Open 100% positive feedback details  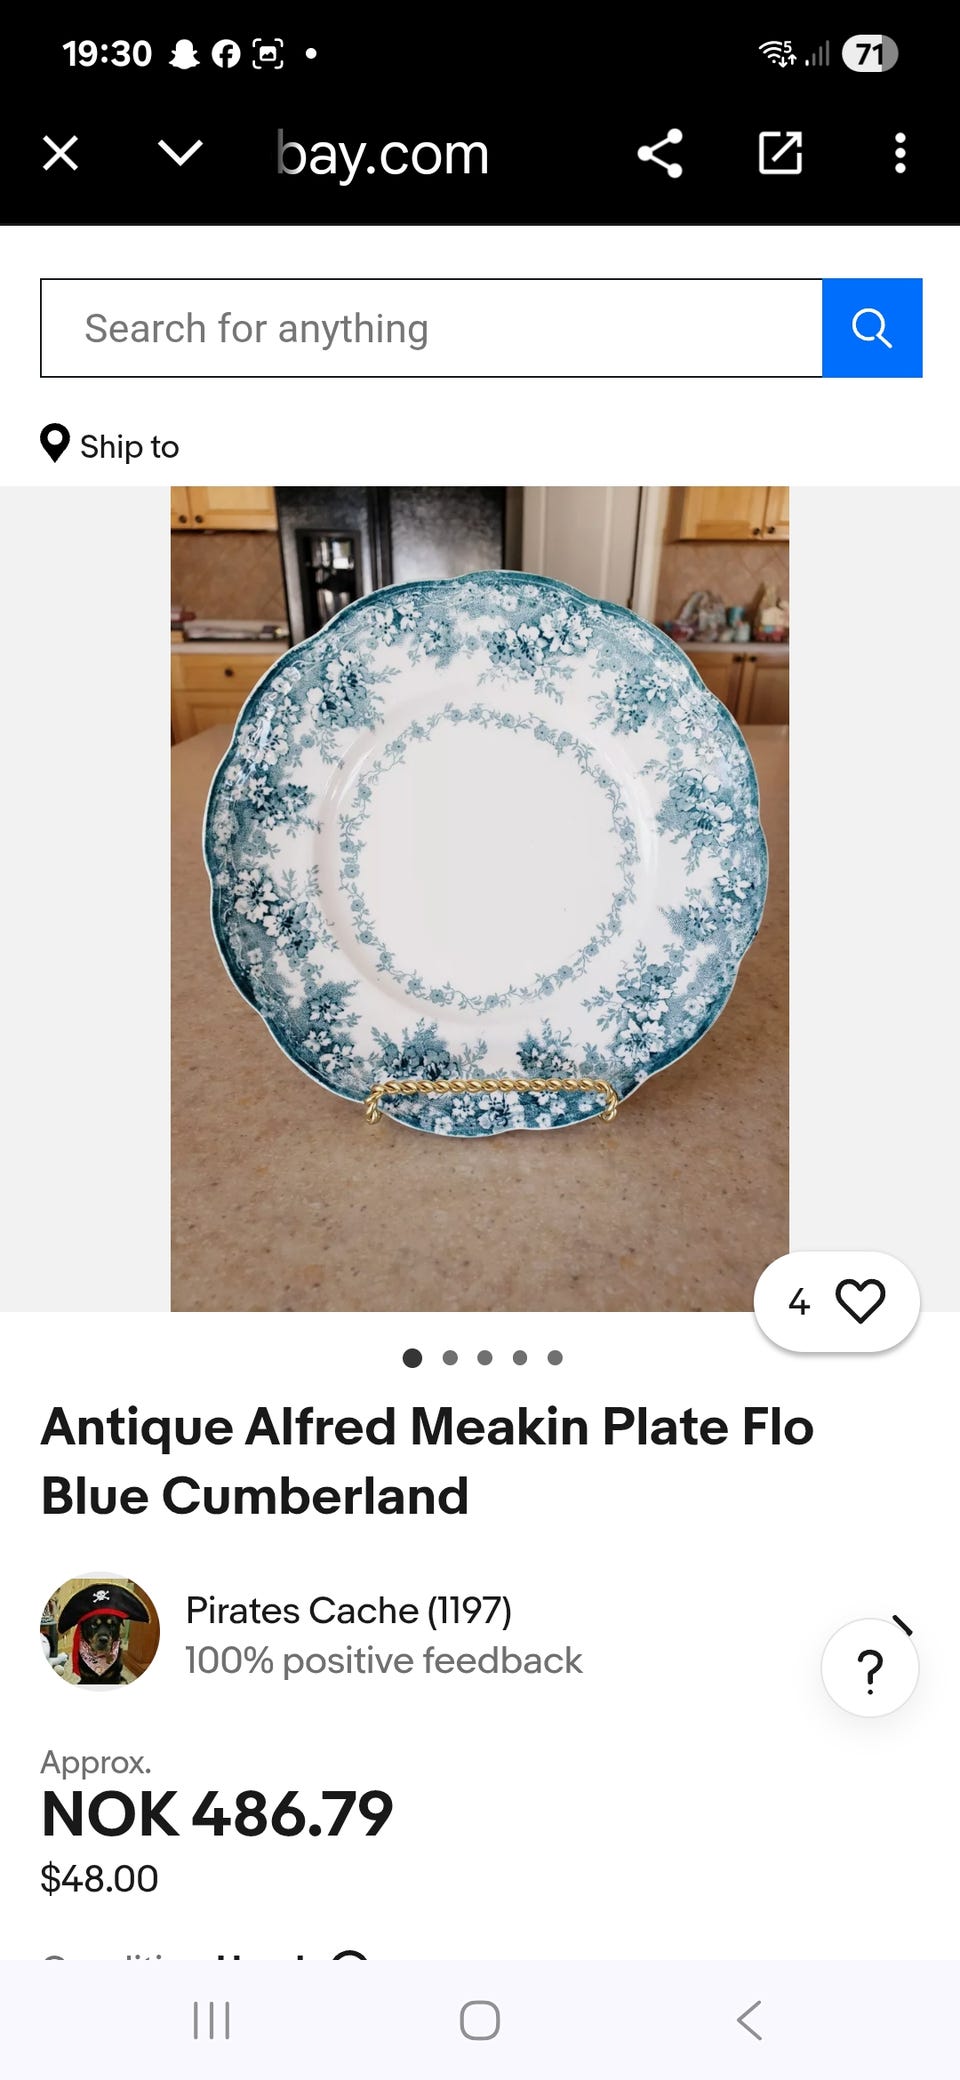[383, 1660]
